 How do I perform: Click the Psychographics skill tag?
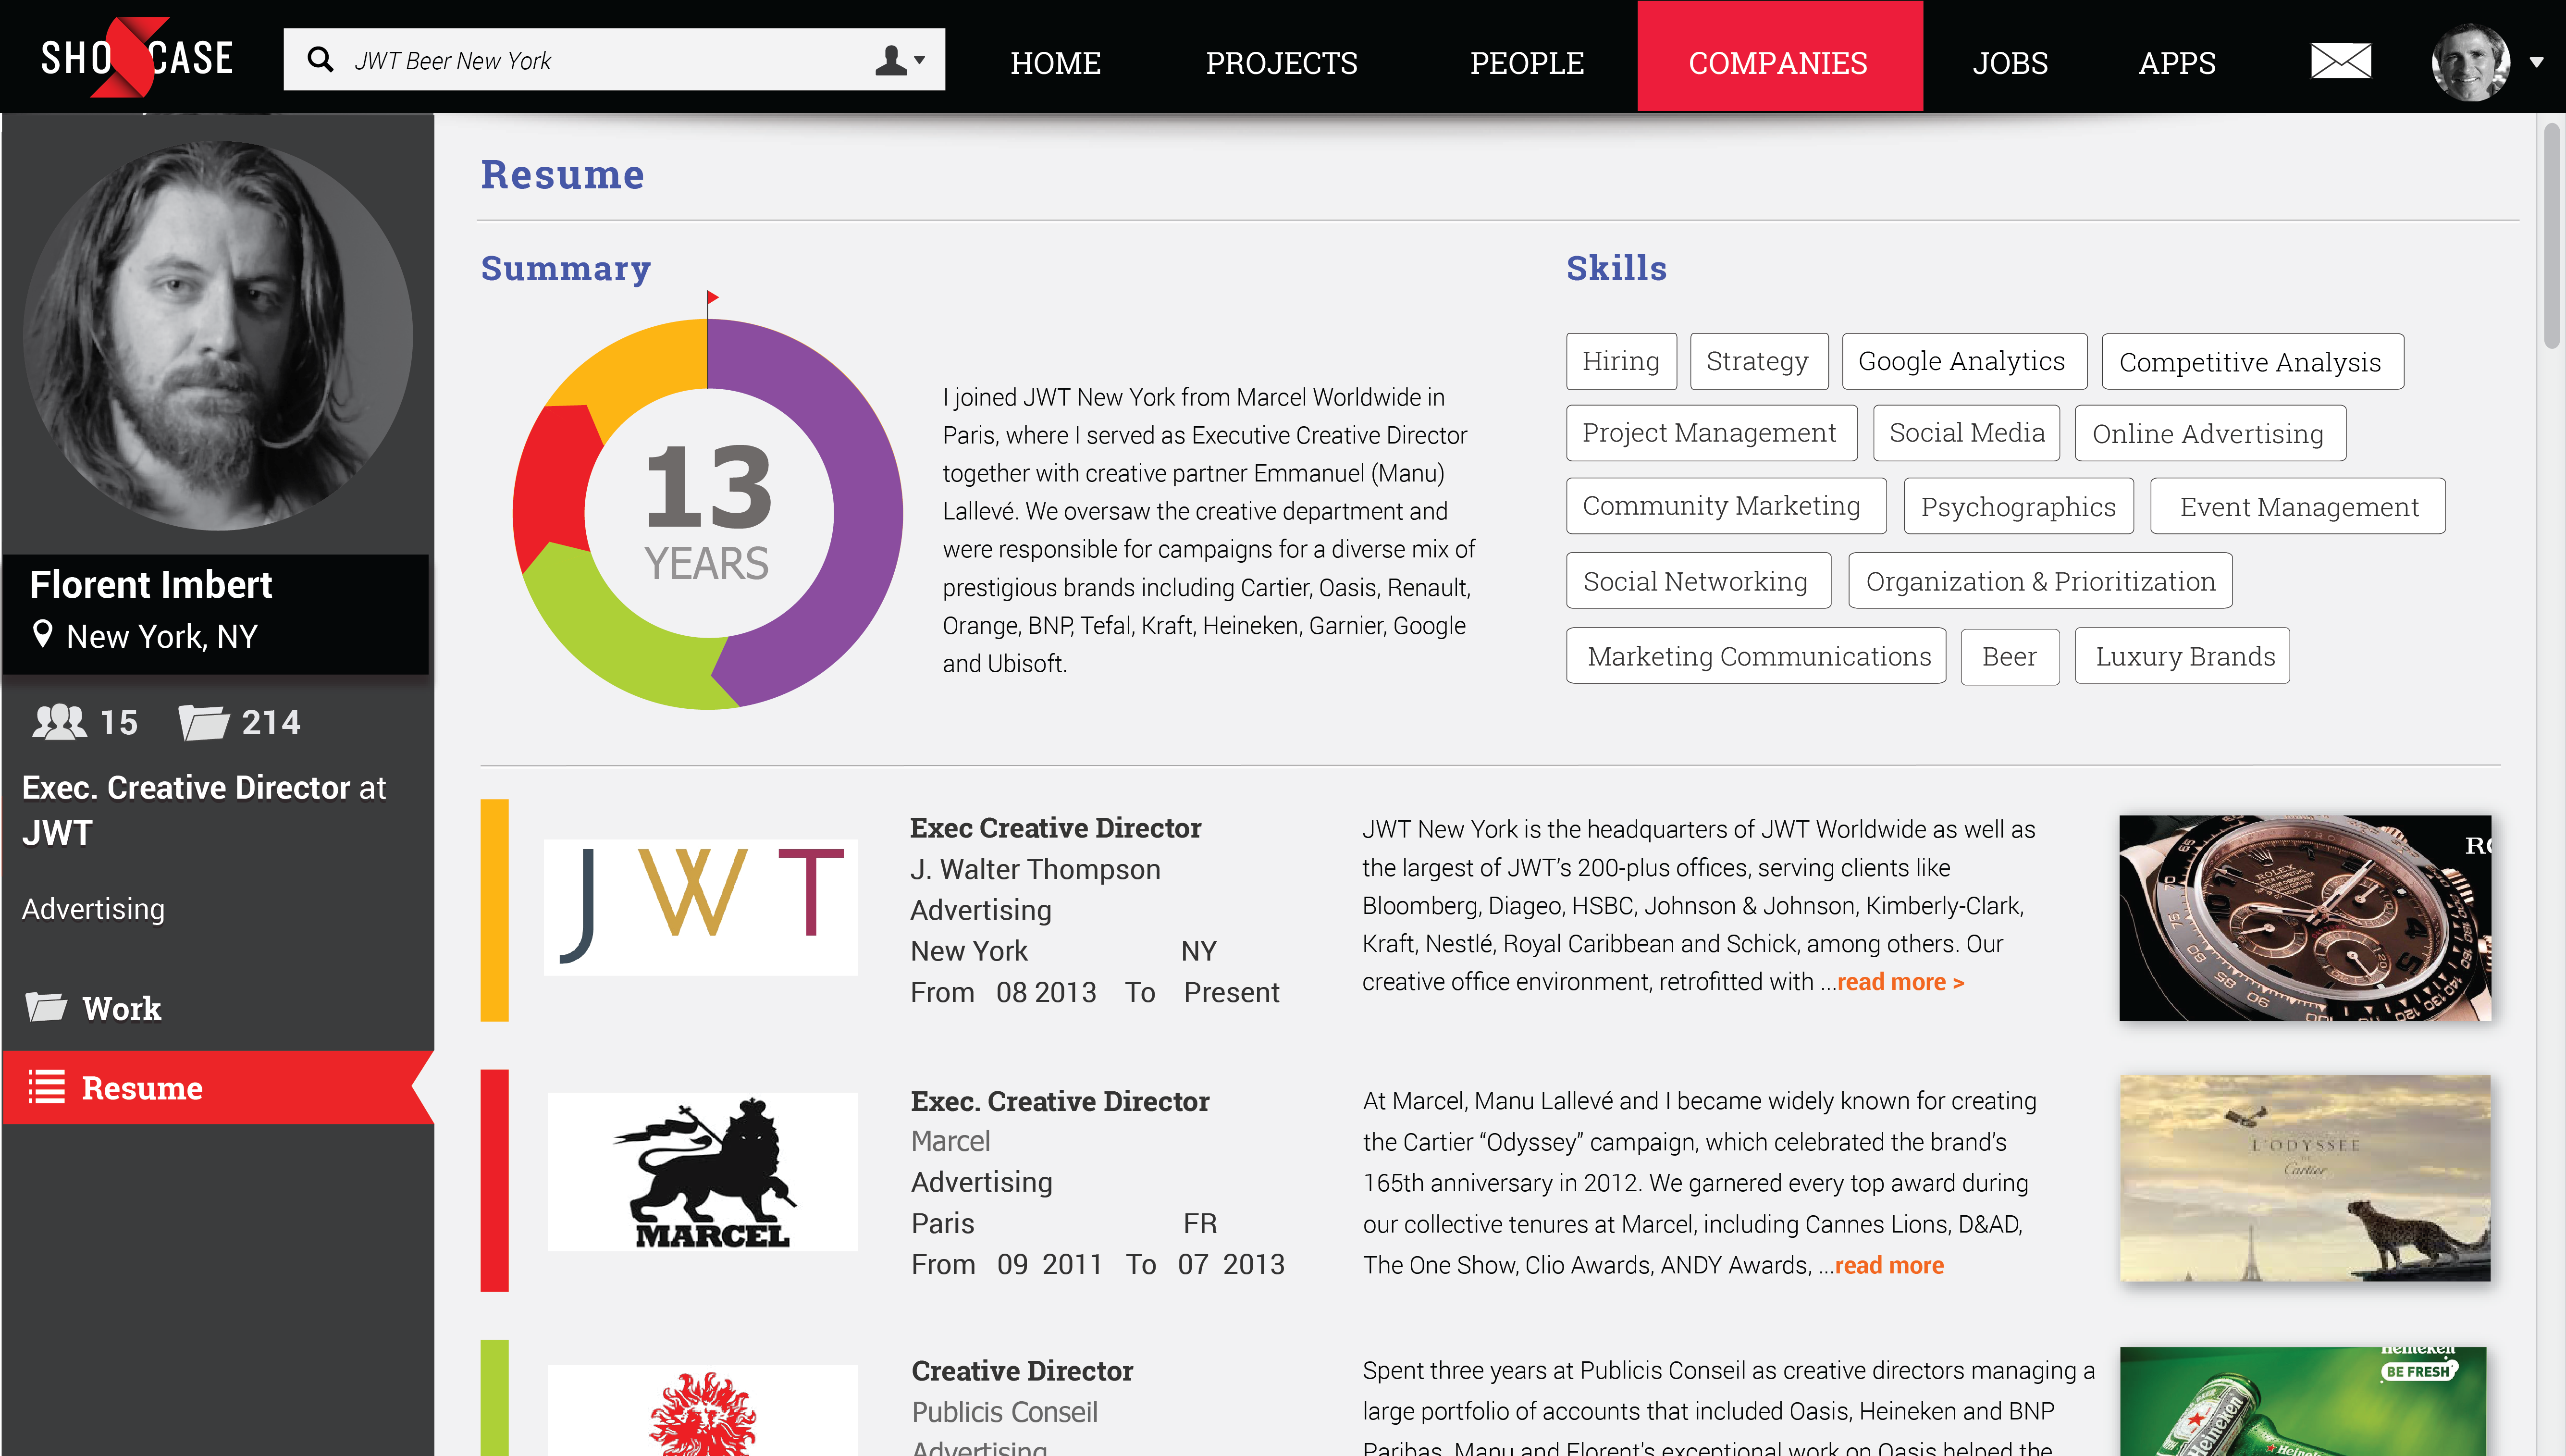(x=2018, y=506)
